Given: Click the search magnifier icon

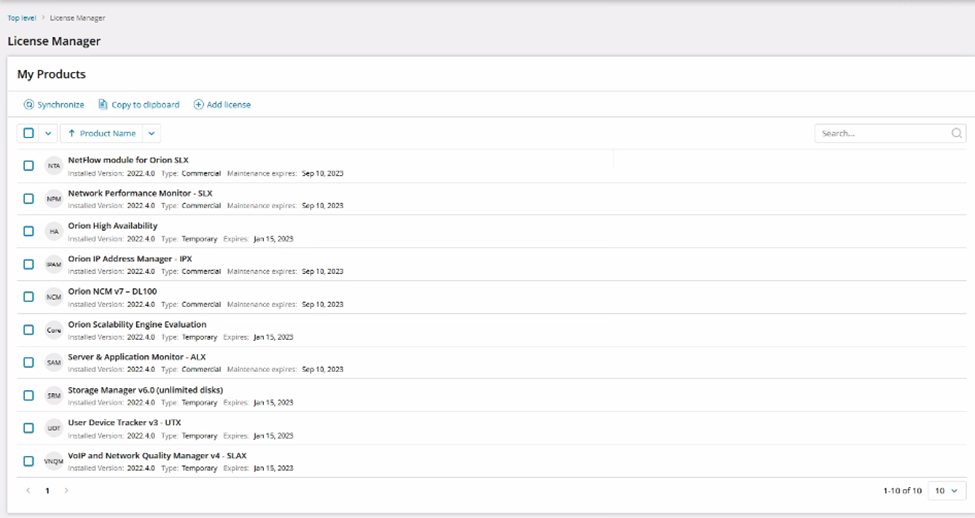Looking at the screenshot, I should [956, 133].
